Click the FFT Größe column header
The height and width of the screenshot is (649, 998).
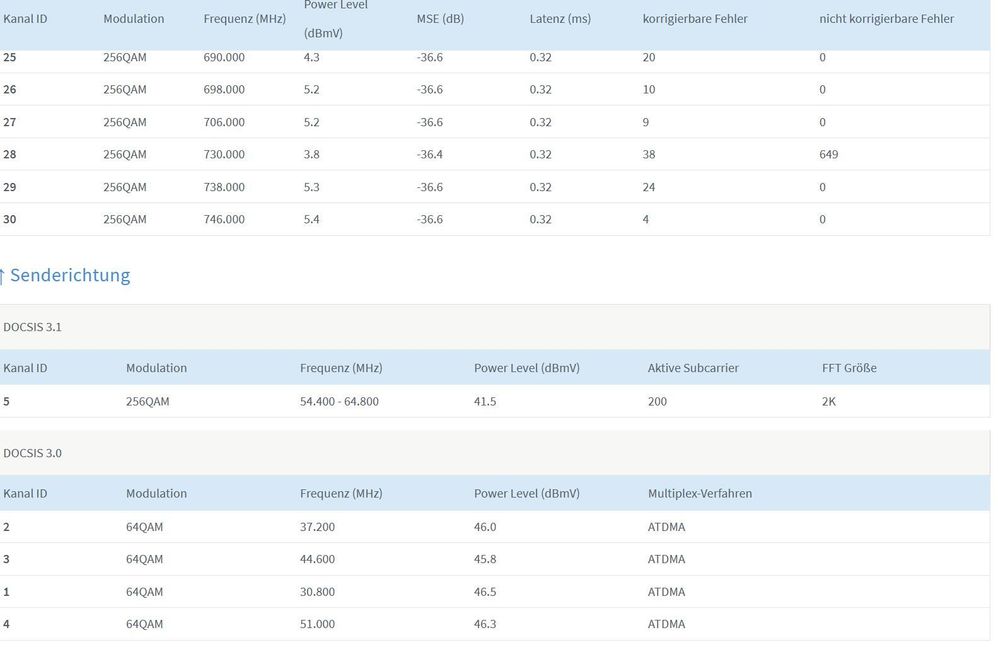pos(849,368)
